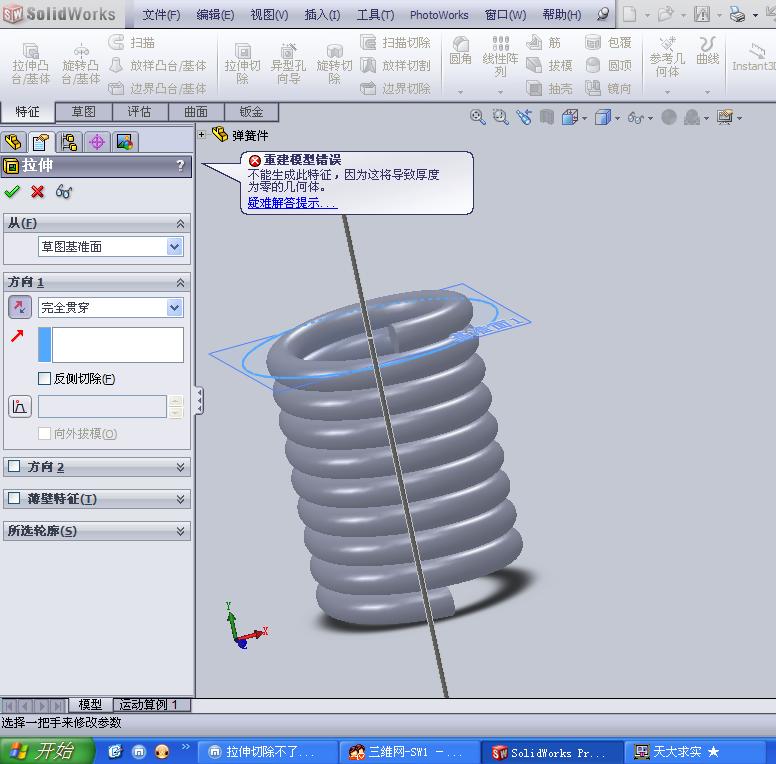Toggle detailed preview glasses icon

pos(64,191)
